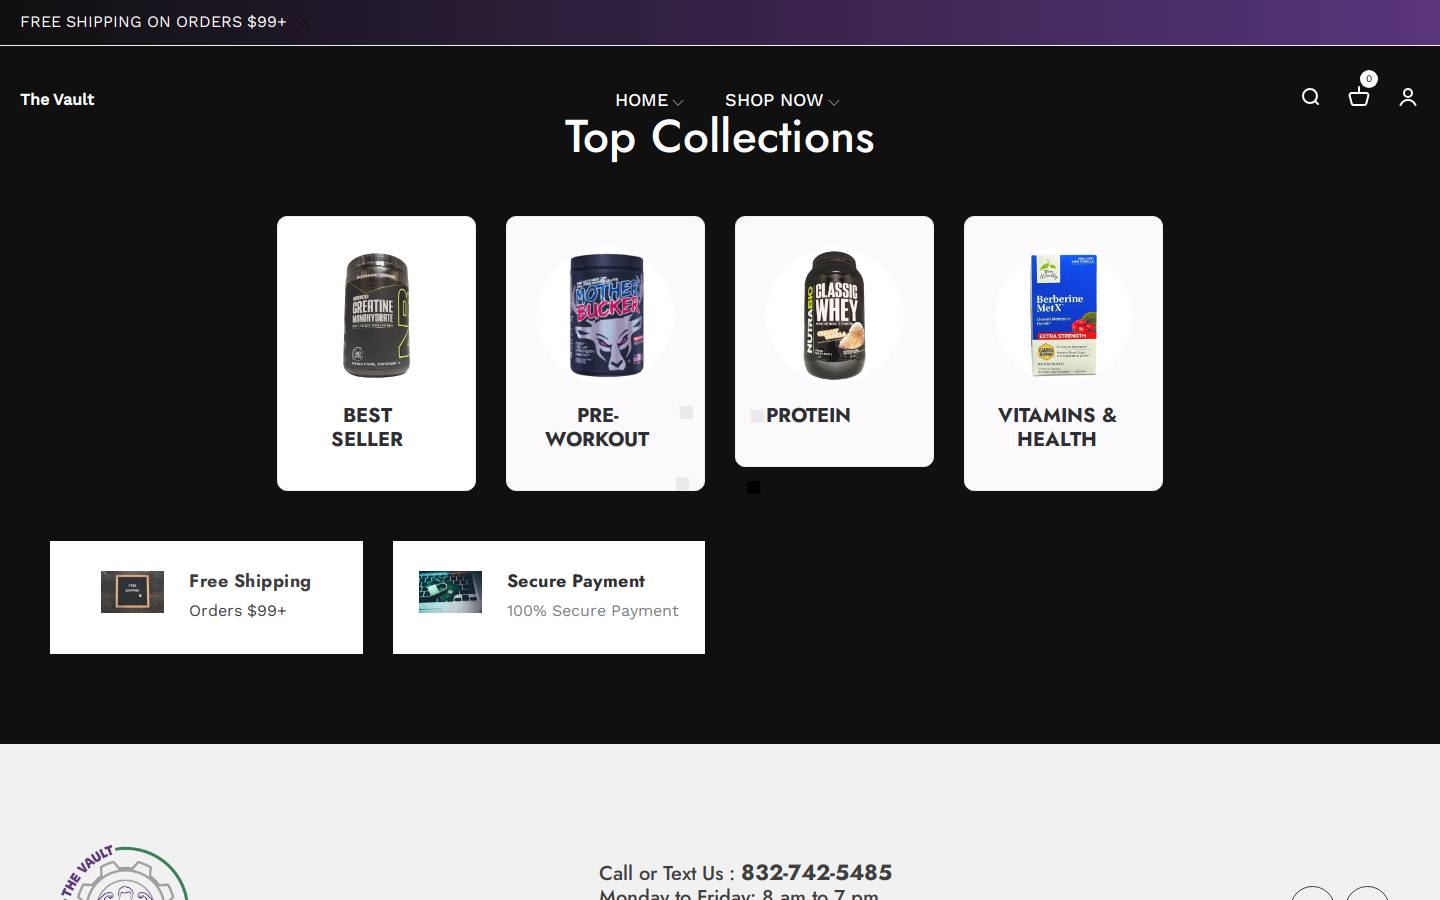Screen dimensions: 1440x900
Task: Open the Creatine Monohydrate product image
Action: click(376, 315)
